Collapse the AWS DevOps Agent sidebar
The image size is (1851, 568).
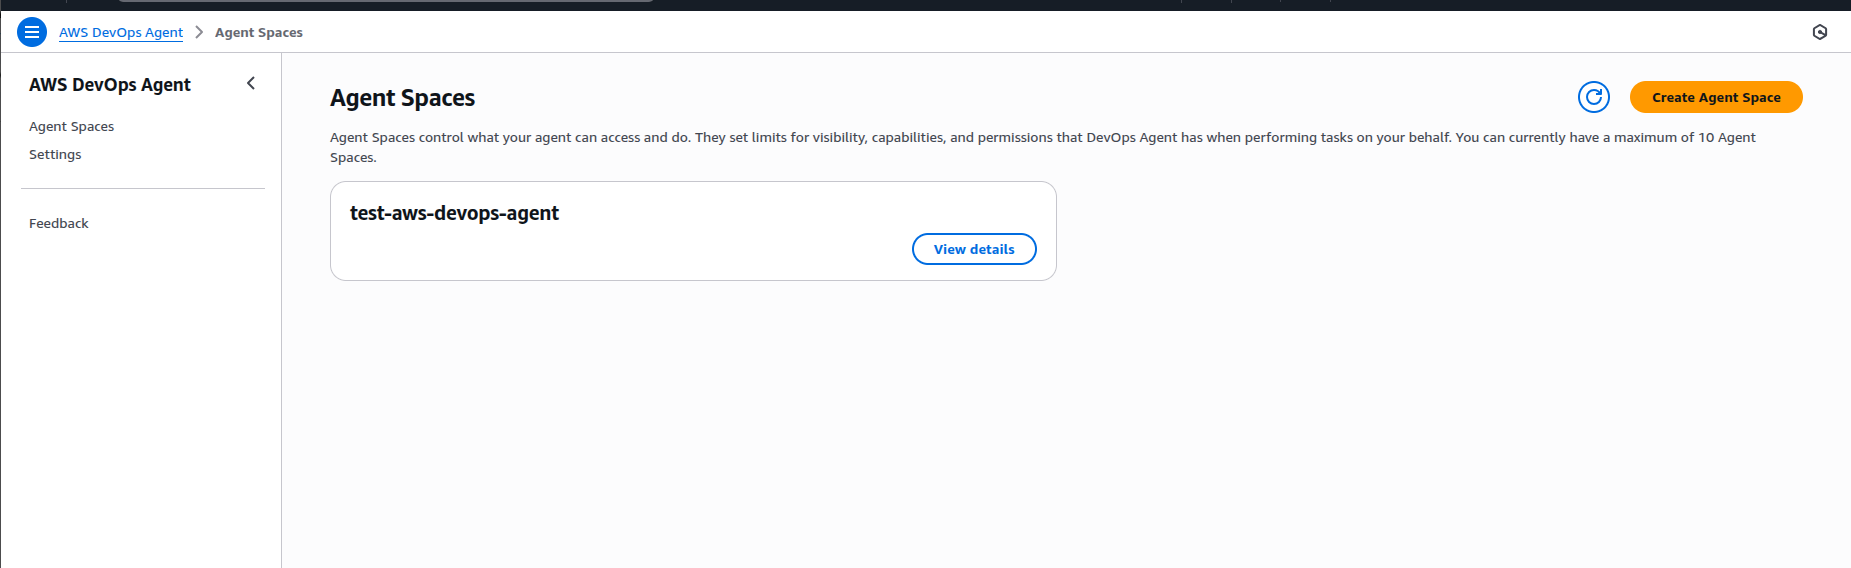251,84
